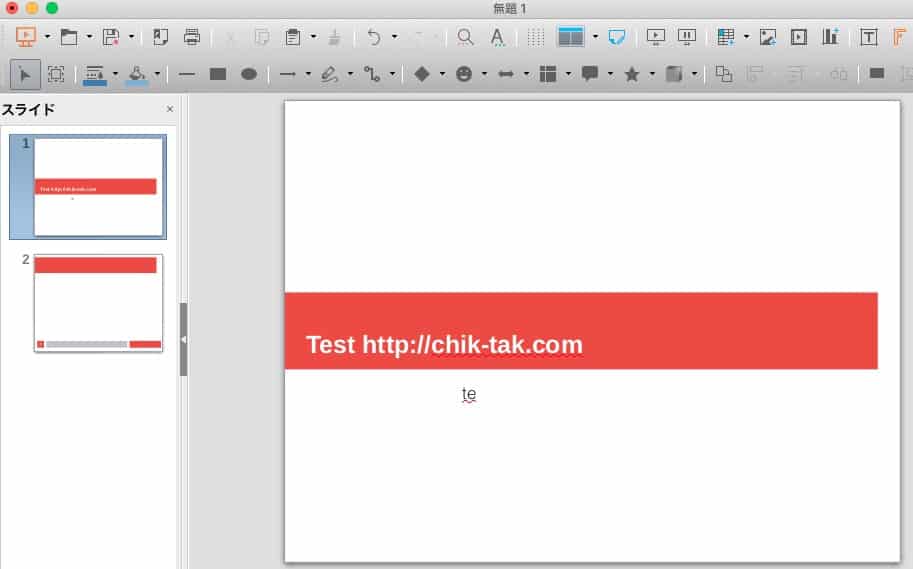The height and width of the screenshot is (569, 913).
Task: Expand the Fill Color dropdown arrow
Action: [x=157, y=74]
